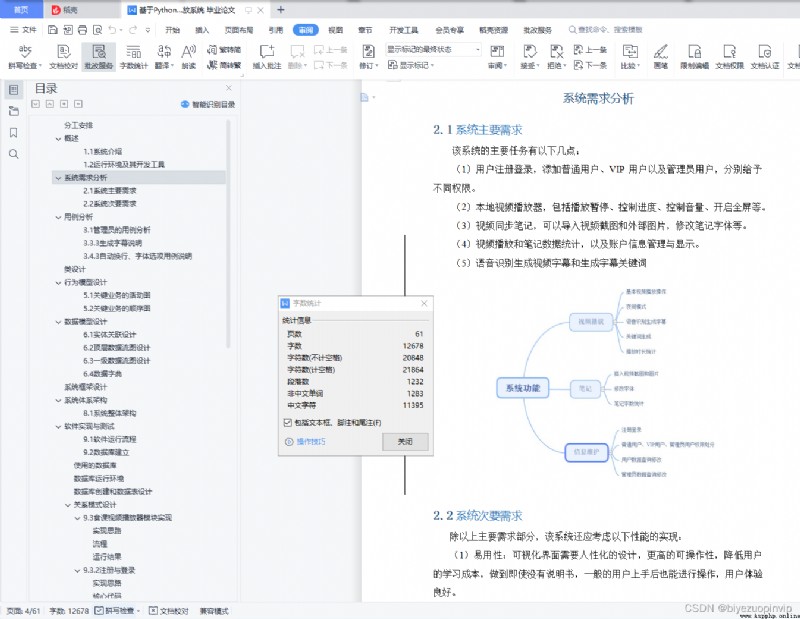Image resolution: width=800 pixels, height=619 pixels.
Task: Select the ink pen (画笔) tool
Action: tap(661, 56)
